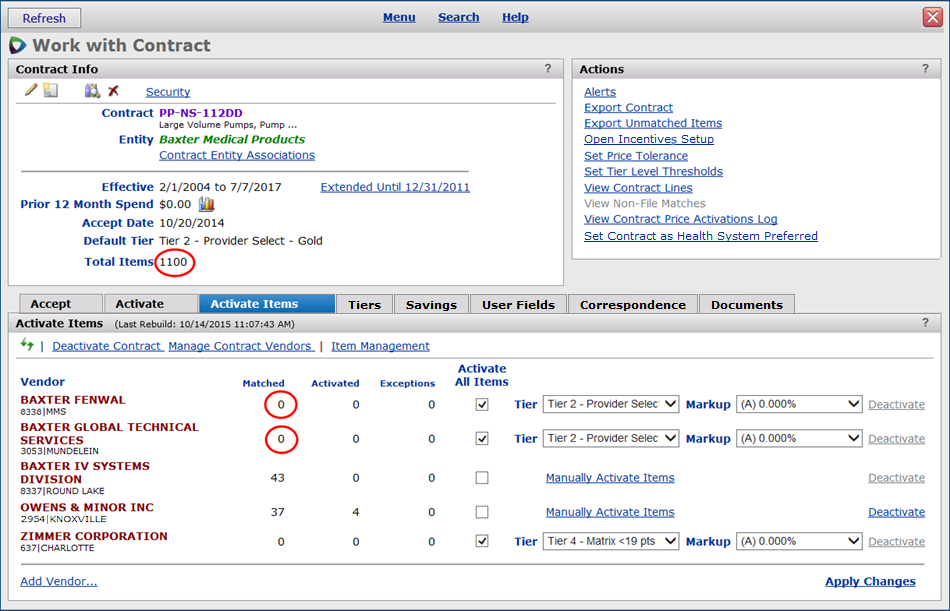Close the Work with Contract window
The image size is (950, 611).
931,17
